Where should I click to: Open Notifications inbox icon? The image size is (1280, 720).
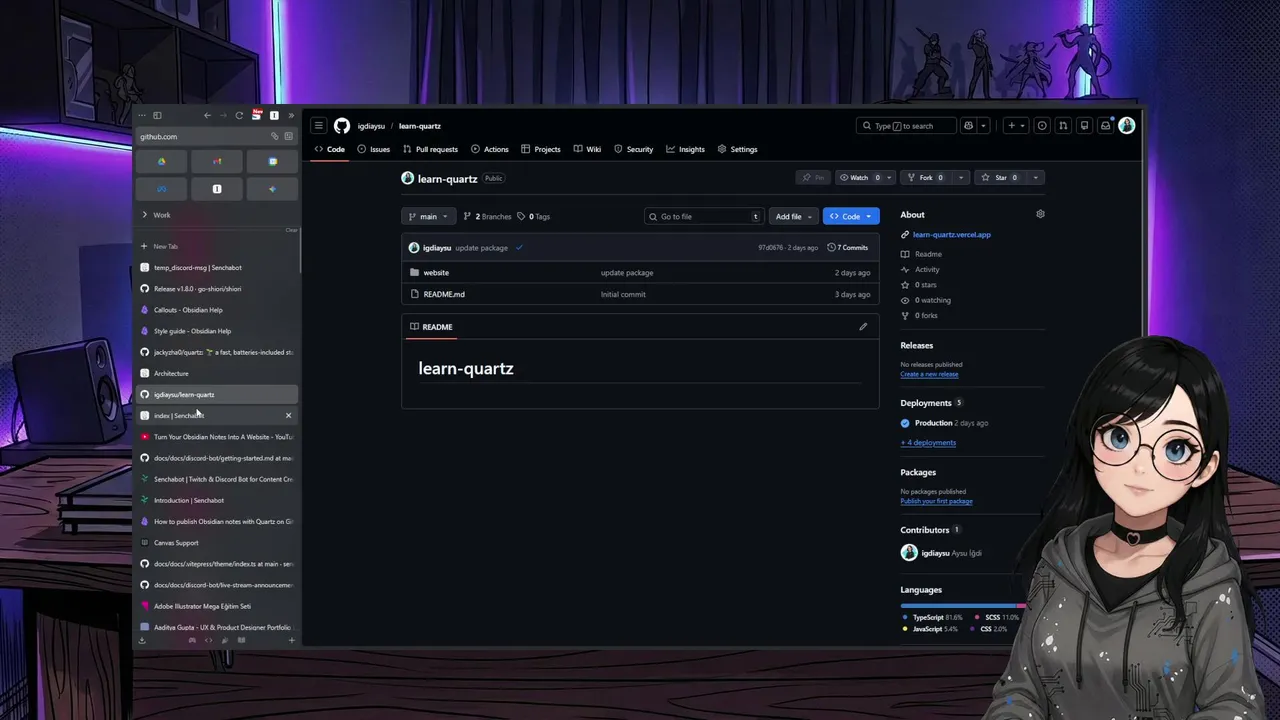pos(1105,126)
